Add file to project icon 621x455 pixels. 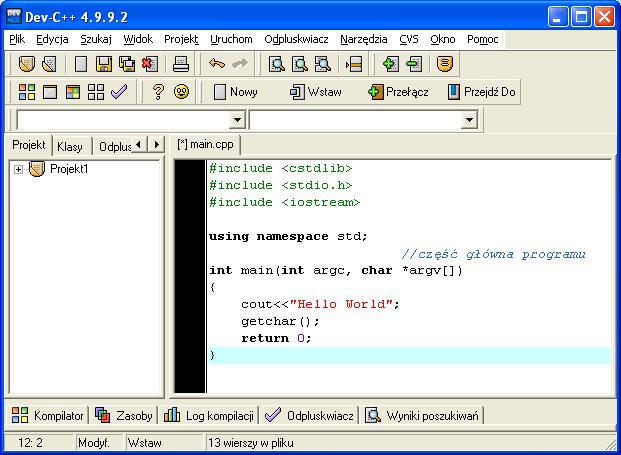[x=391, y=64]
